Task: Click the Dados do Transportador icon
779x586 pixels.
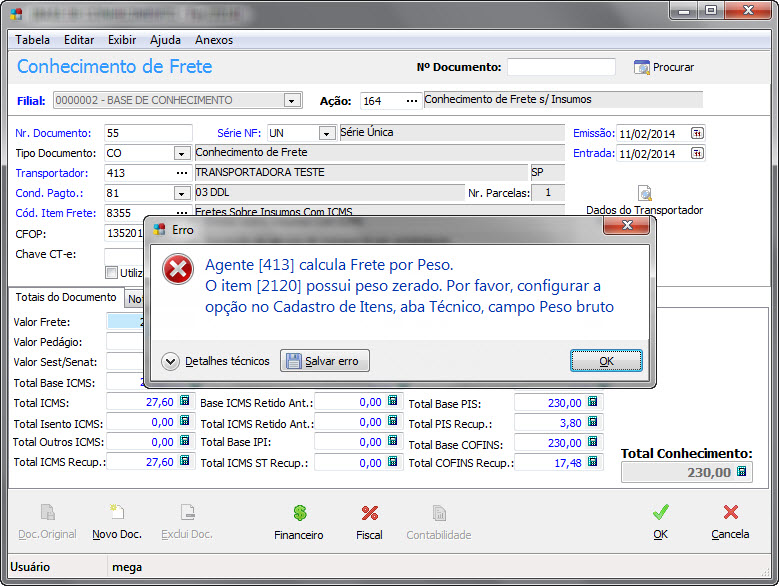Action: click(x=645, y=194)
